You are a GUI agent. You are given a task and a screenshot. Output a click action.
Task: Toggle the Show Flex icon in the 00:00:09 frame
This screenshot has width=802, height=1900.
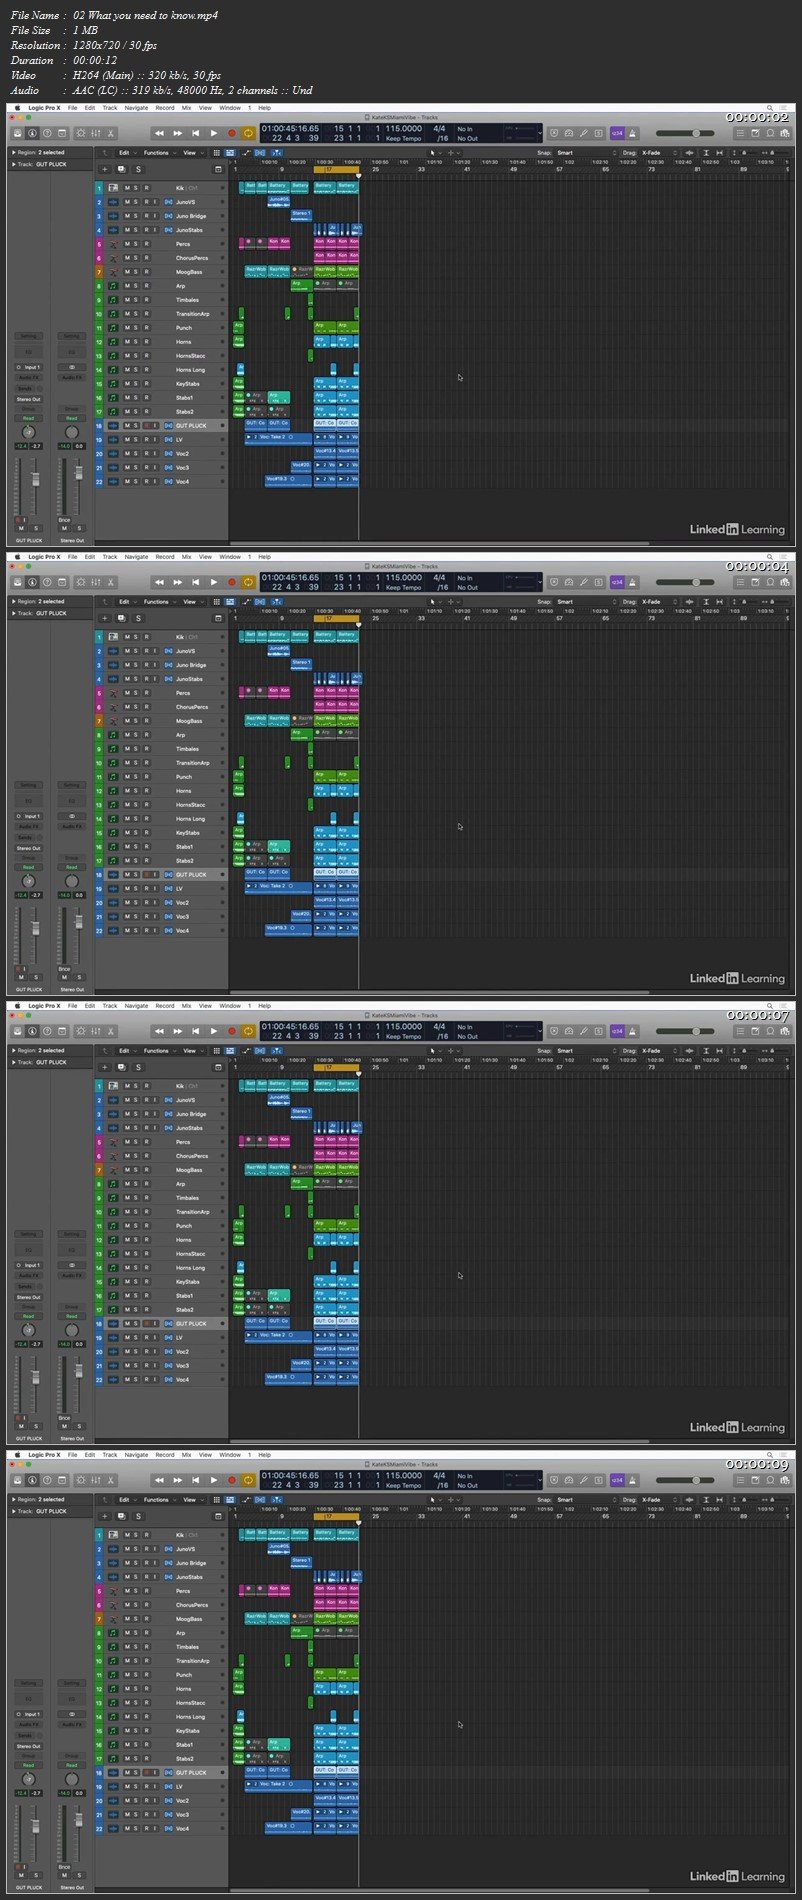point(261,1500)
